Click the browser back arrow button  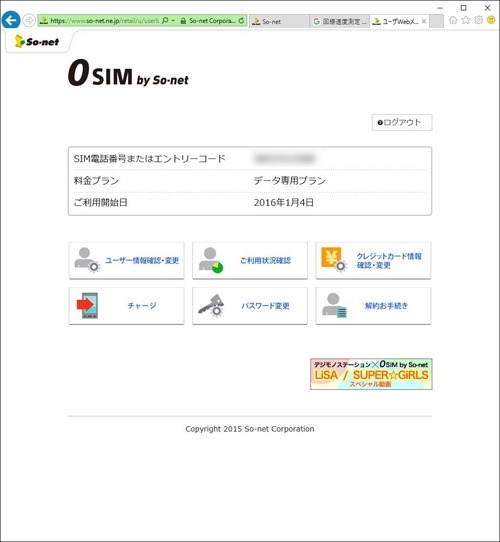click(x=11, y=20)
